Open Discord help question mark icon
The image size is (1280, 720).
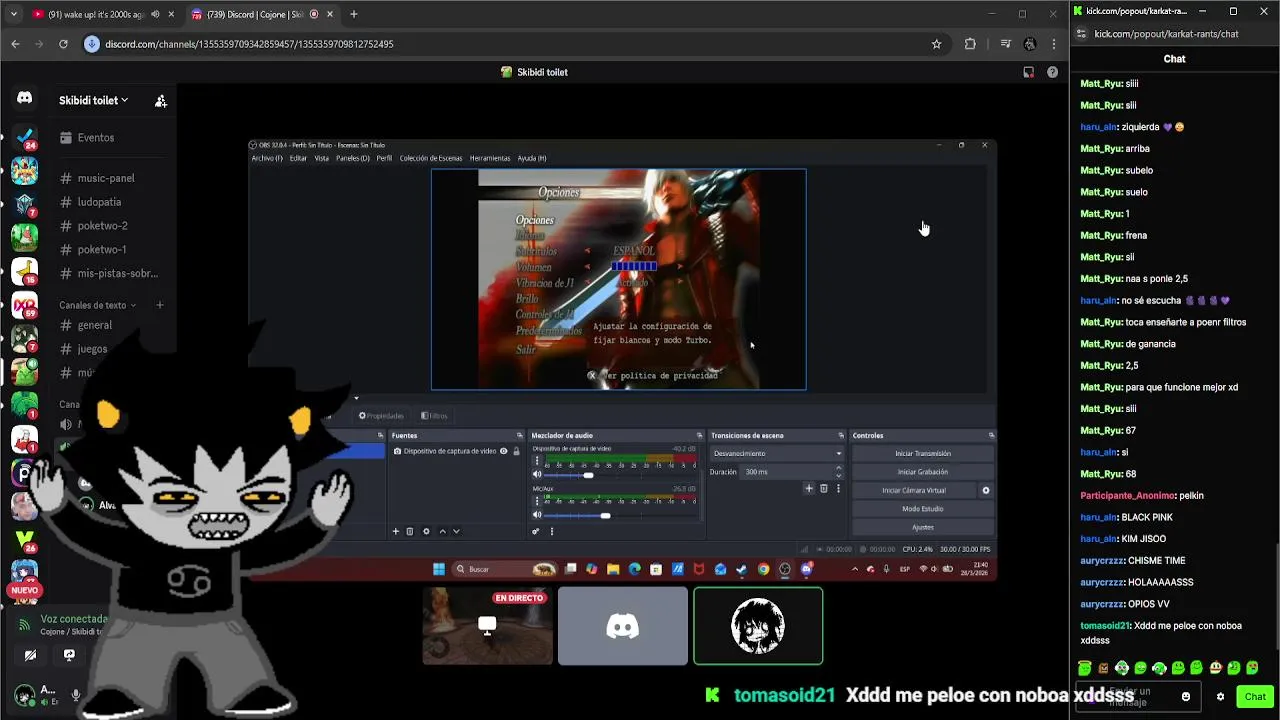click(1052, 72)
